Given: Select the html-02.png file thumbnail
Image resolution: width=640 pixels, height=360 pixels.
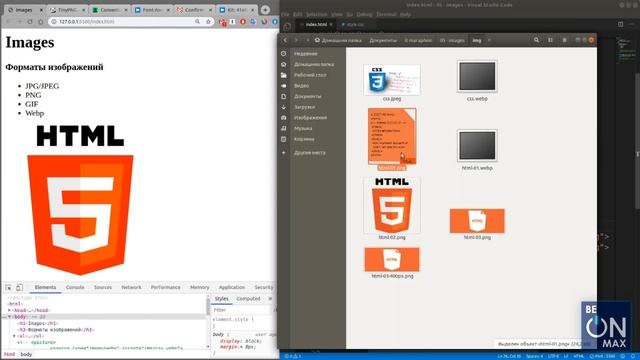Looking at the screenshot, I should tap(392, 205).
